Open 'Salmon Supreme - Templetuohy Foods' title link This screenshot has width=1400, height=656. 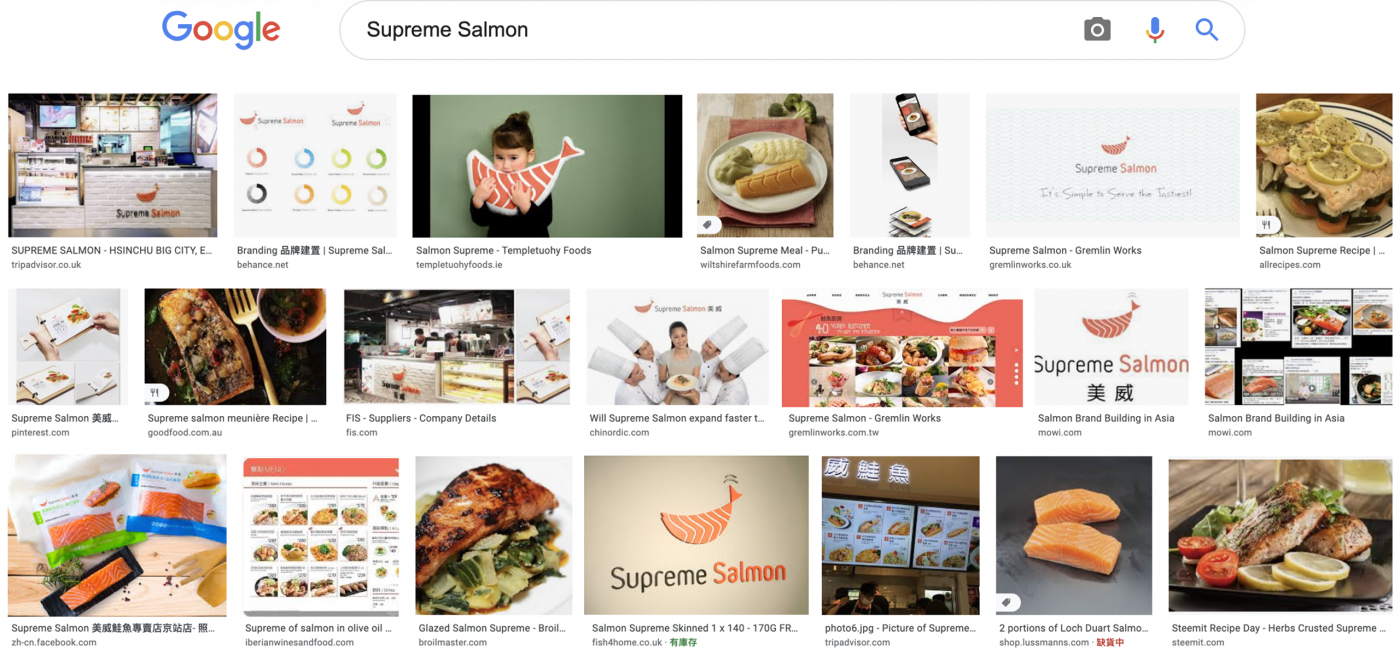(503, 250)
